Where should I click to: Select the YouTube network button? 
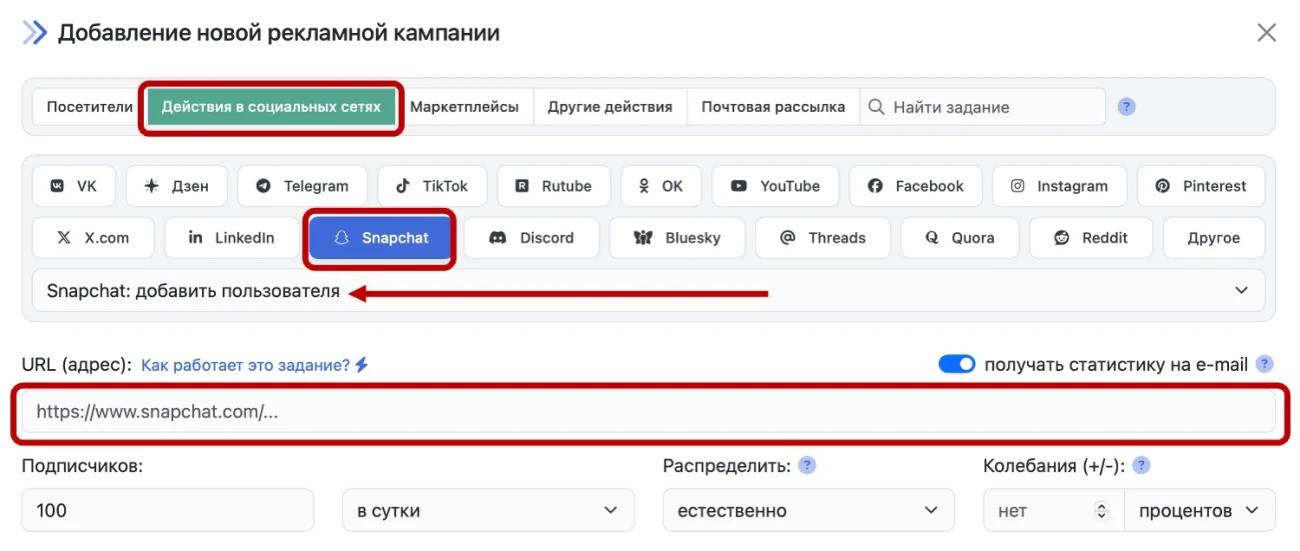coord(775,186)
